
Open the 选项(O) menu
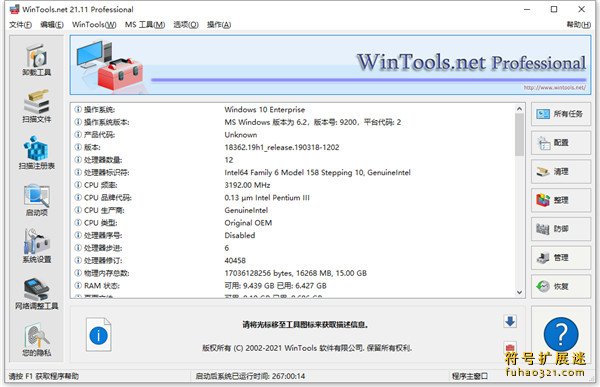coord(186,24)
